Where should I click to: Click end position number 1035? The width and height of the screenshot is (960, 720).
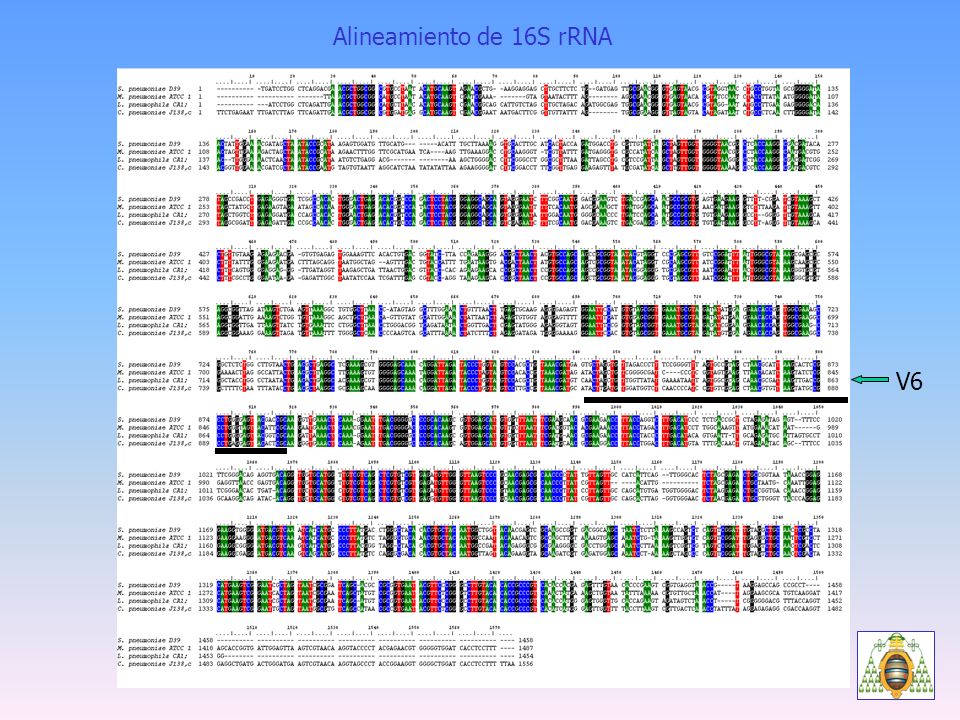834,443
